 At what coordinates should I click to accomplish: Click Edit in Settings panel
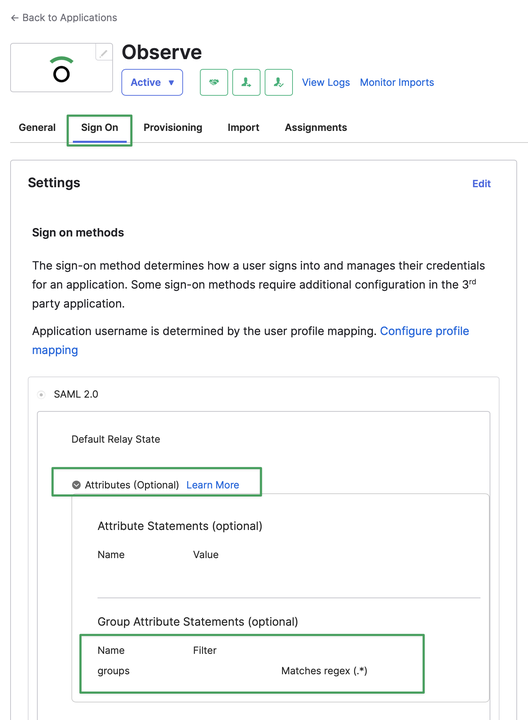(481, 184)
